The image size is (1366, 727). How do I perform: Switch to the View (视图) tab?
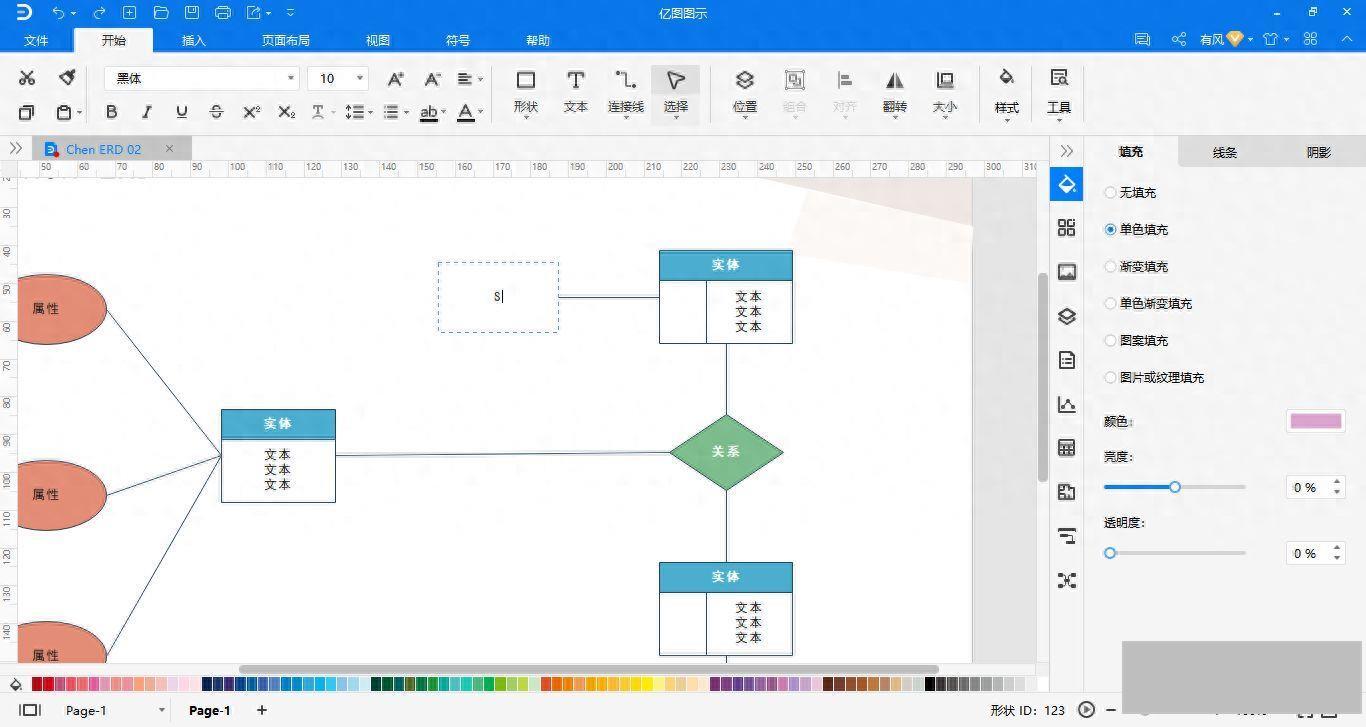click(x=378, y=40)
